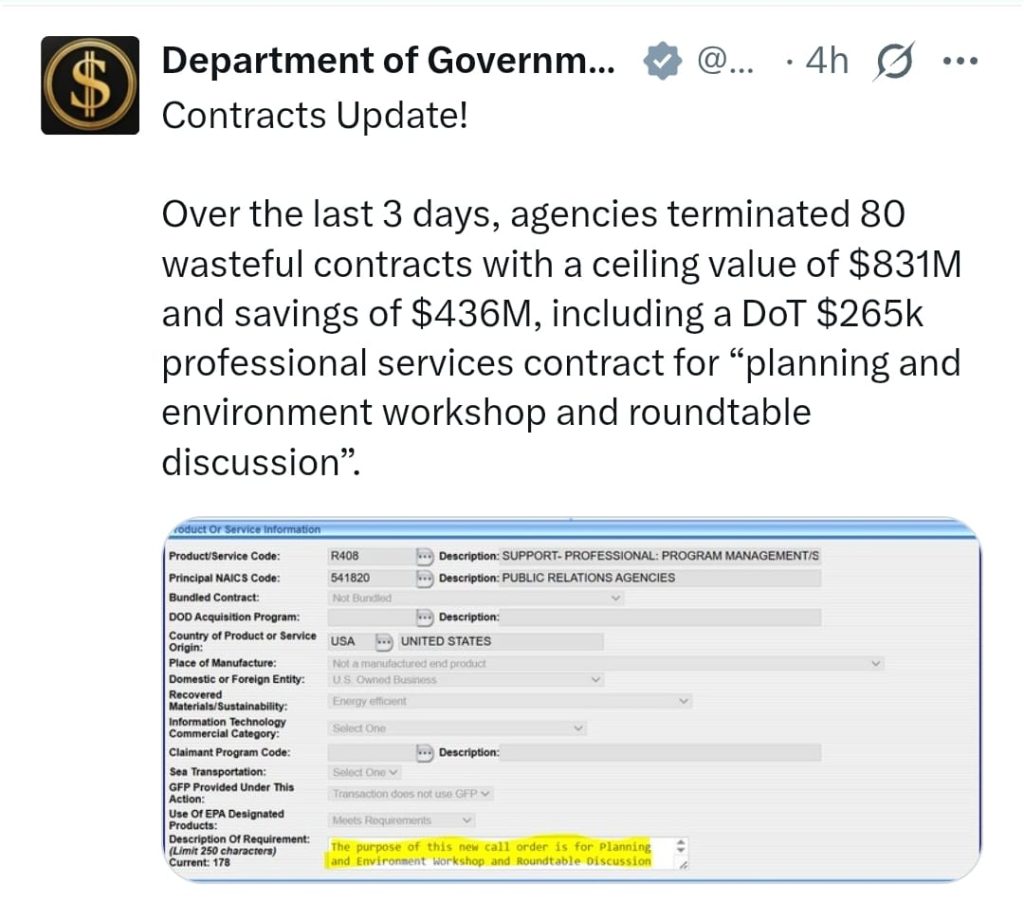Open the Department of Government profile avatar

pyautogui.click(x=89, y=85)
